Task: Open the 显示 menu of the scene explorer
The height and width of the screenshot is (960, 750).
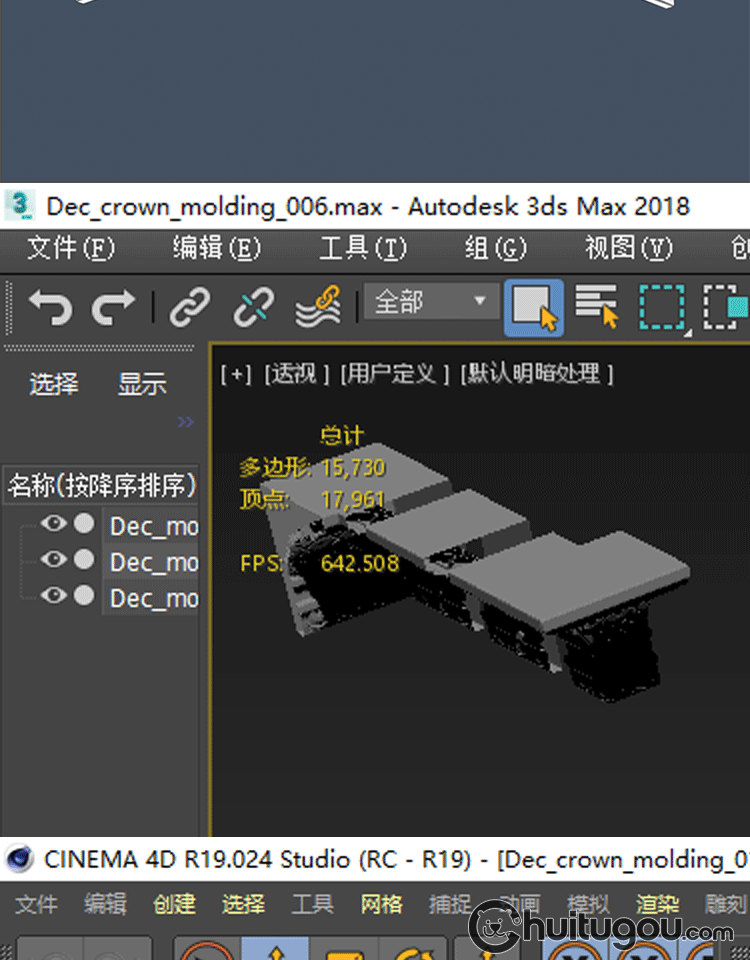Action: coord(142,384)
